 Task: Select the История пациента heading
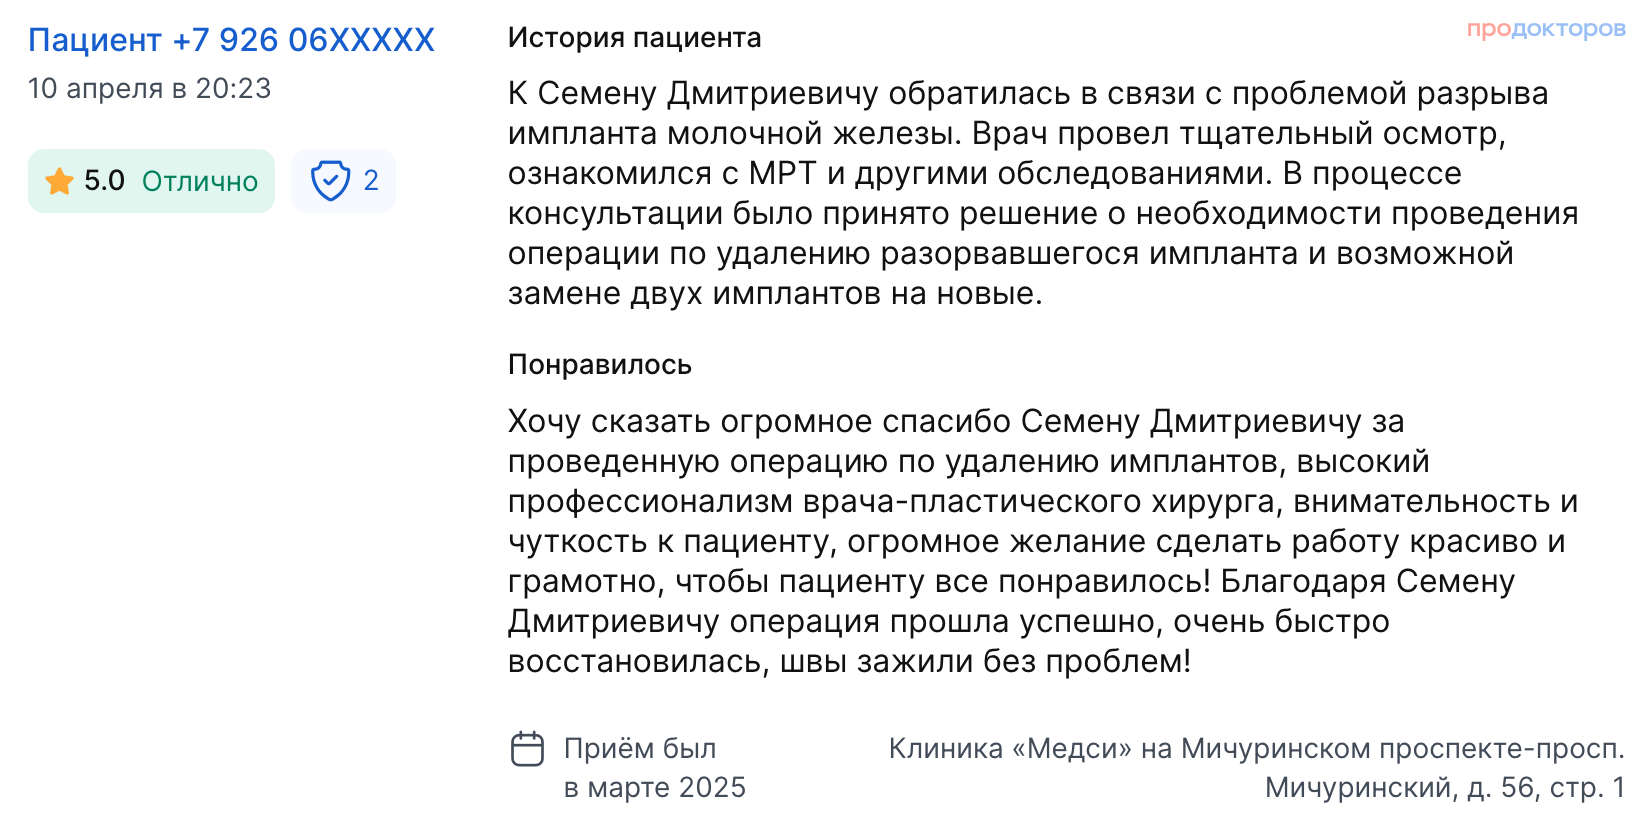click(635, 38)
